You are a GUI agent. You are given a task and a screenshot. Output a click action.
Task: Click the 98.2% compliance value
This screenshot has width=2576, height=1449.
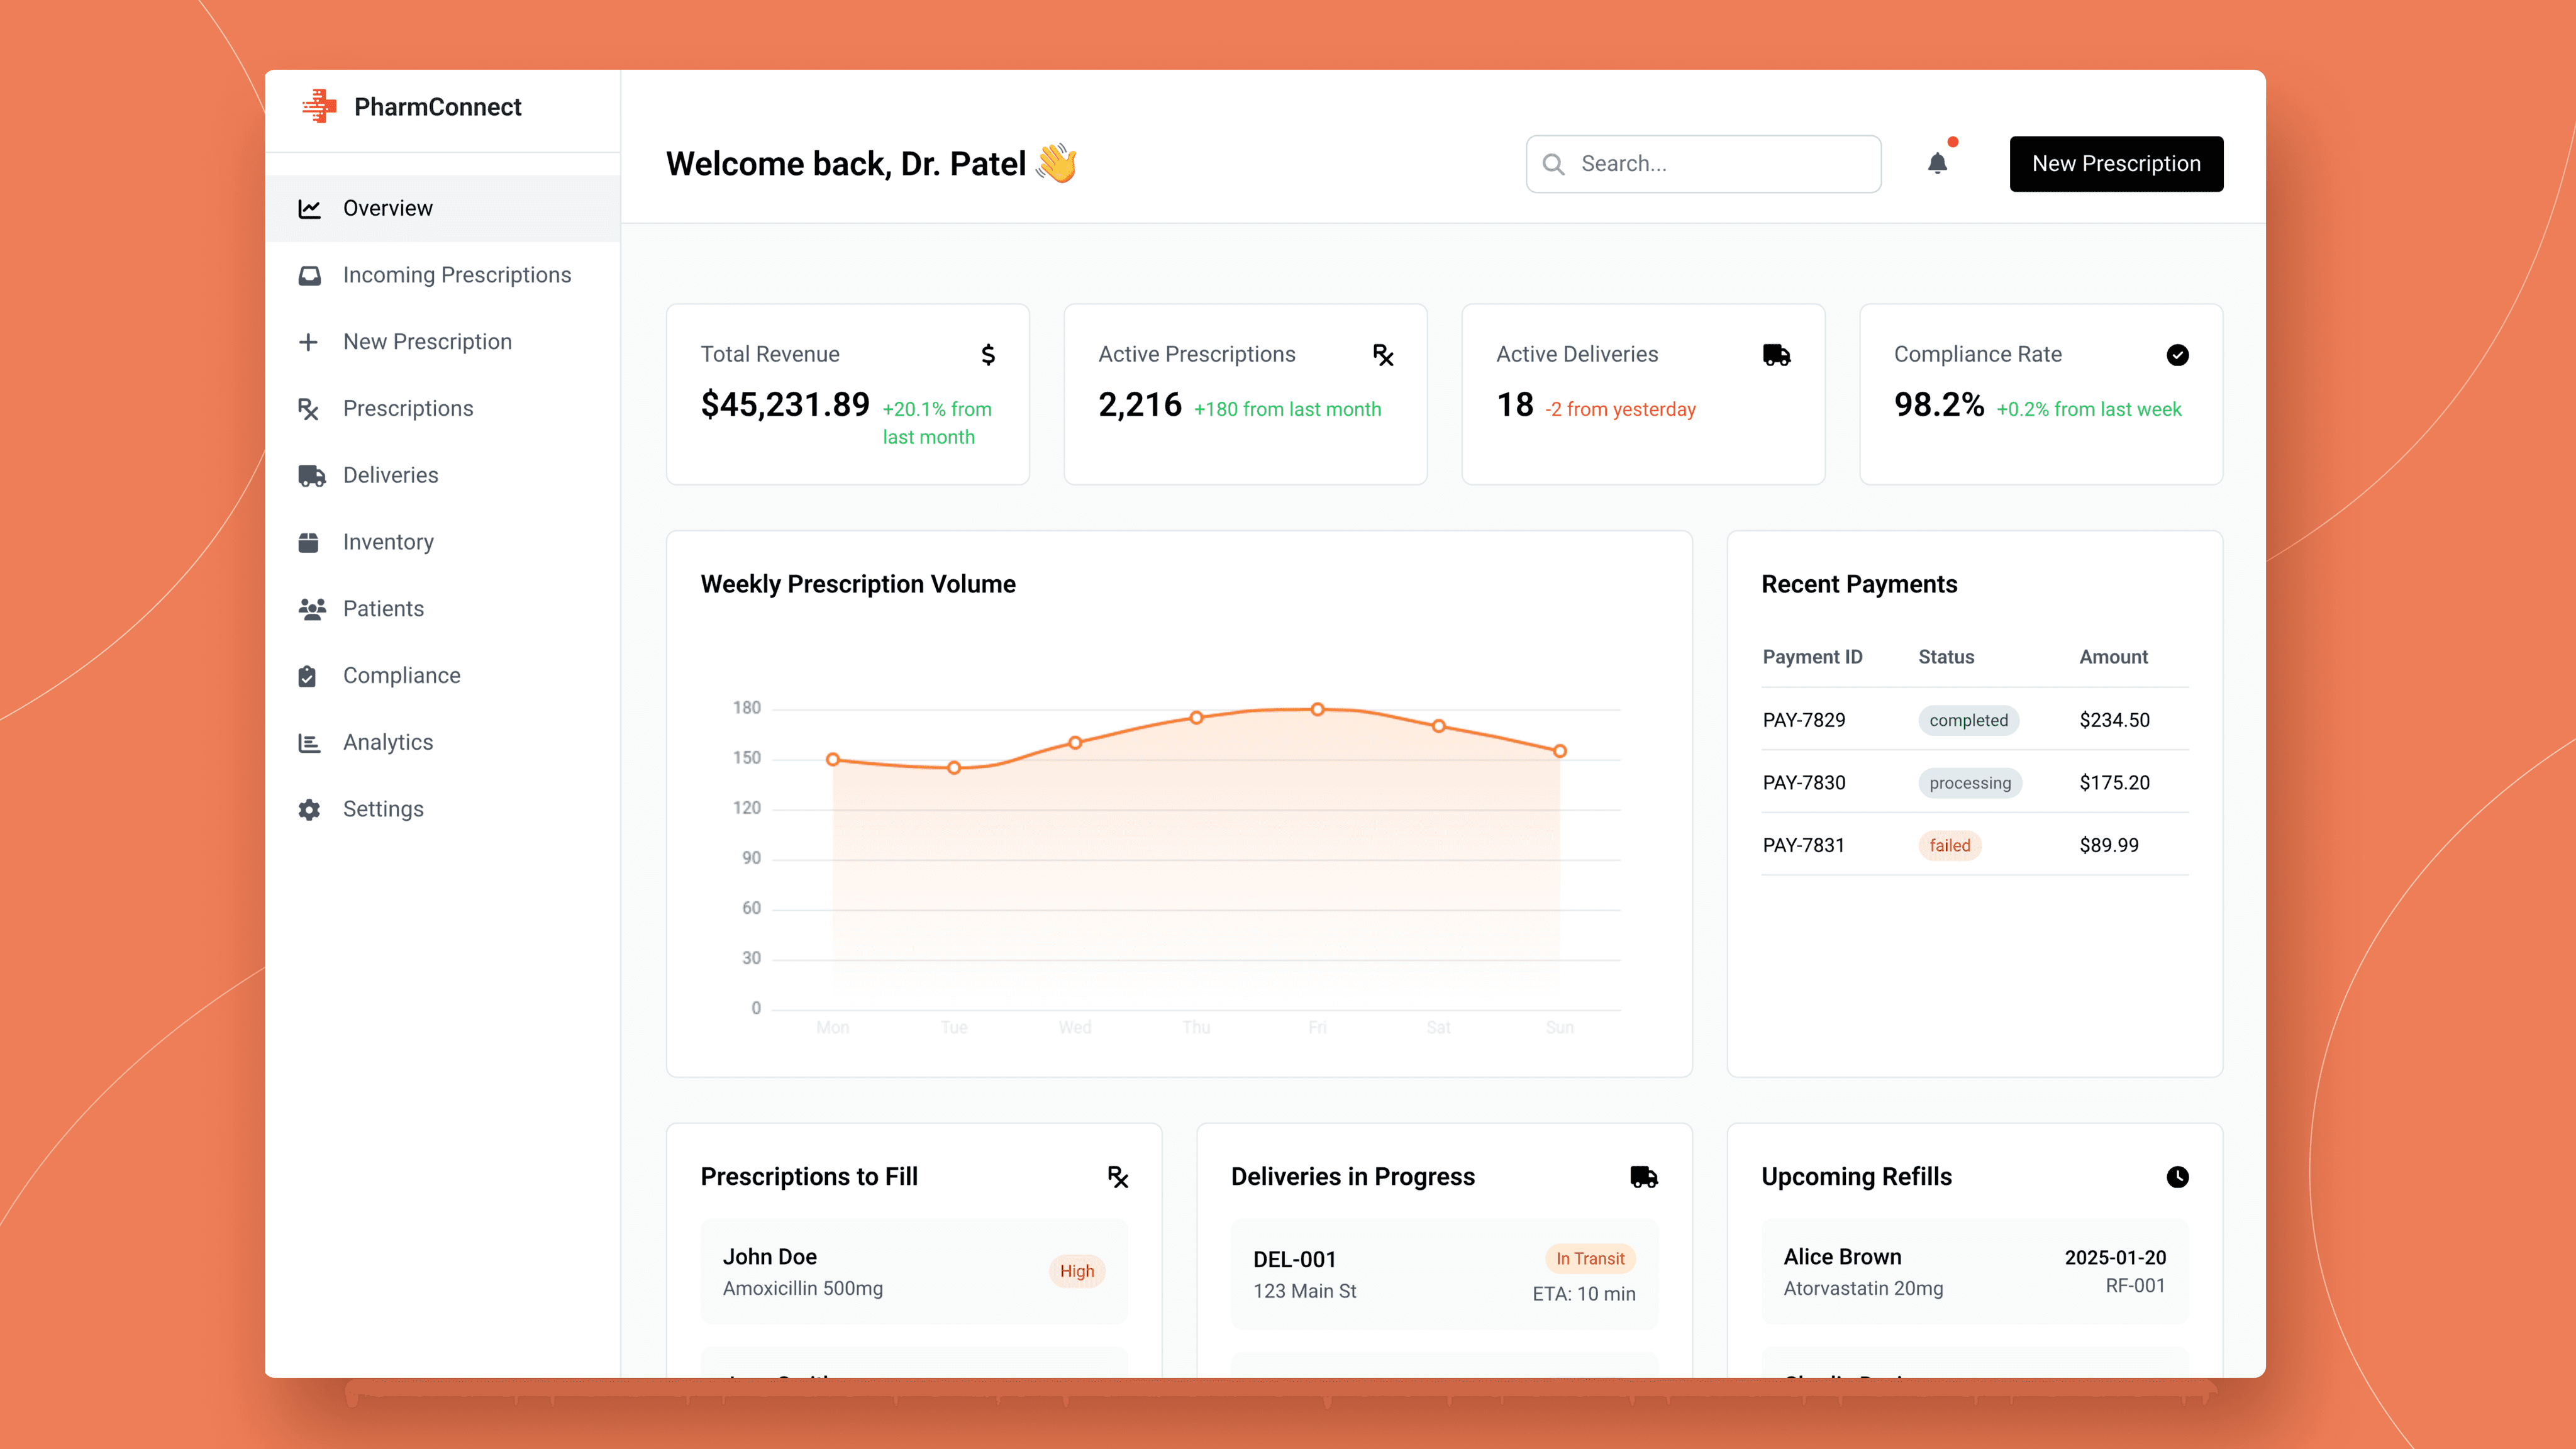(x=1938, y=405)
